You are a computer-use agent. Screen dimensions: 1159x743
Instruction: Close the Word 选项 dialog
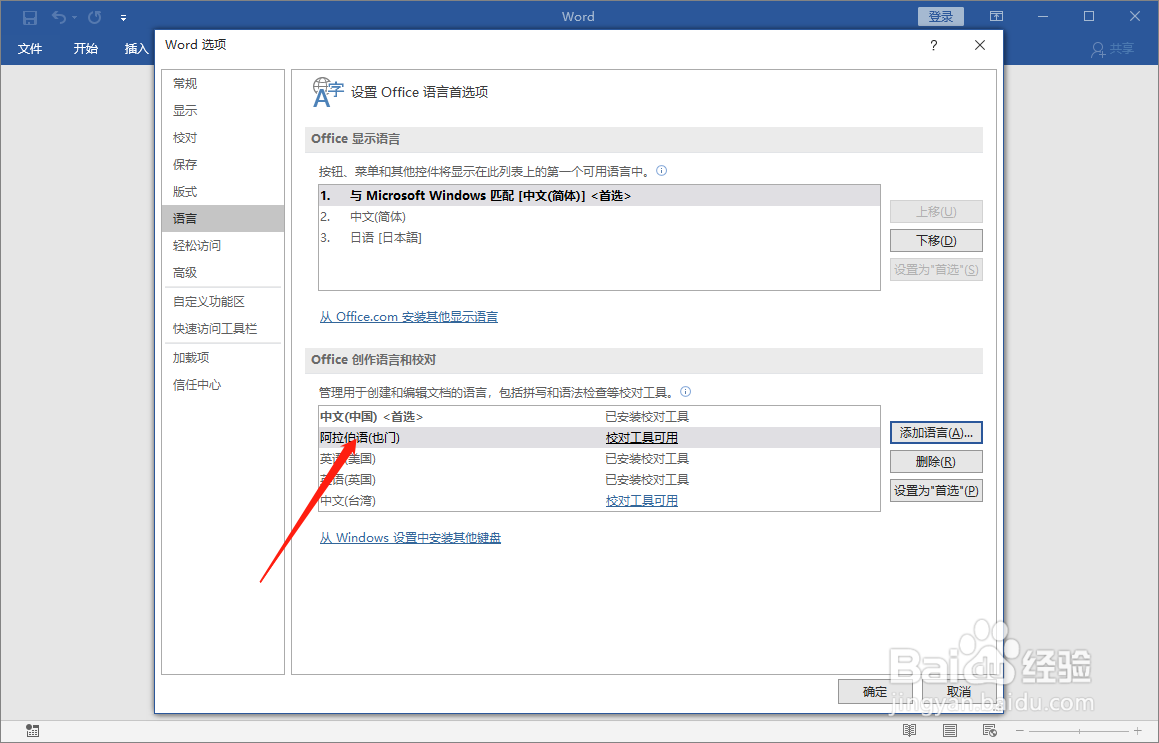point(980,45)
